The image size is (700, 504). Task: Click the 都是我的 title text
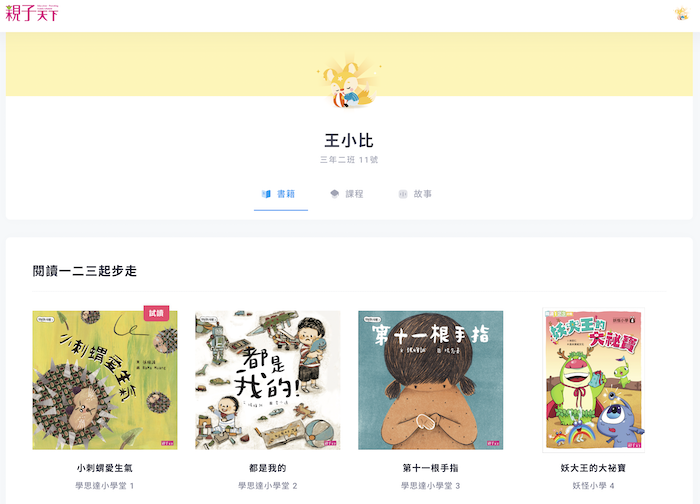click(268, 468)
